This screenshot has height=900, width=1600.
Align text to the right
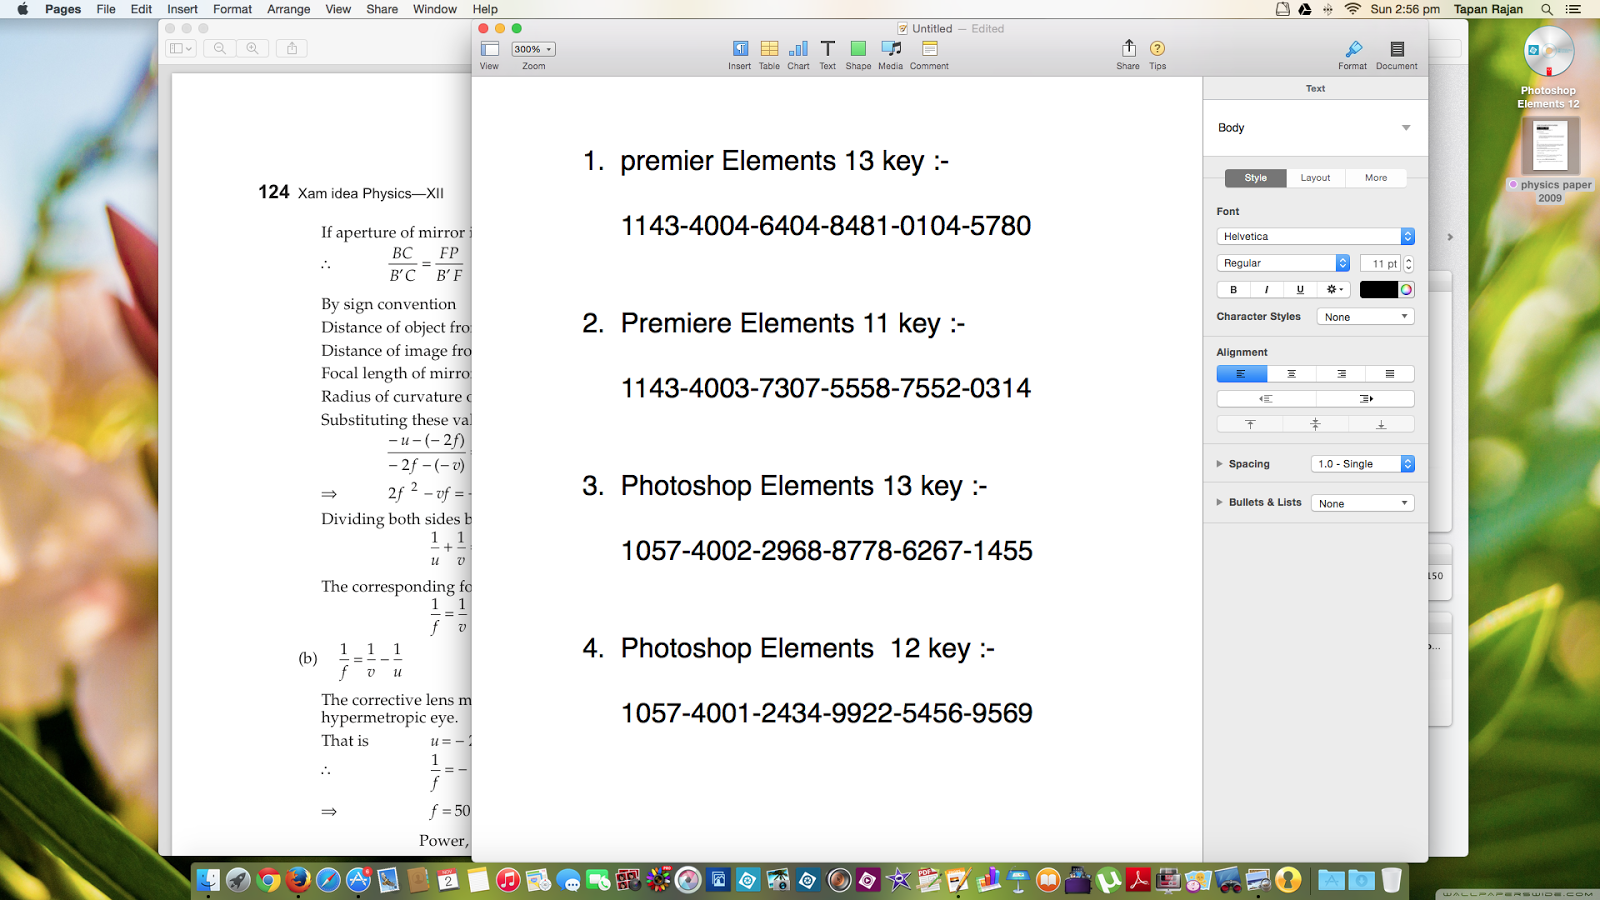(x=1341, y=374)
